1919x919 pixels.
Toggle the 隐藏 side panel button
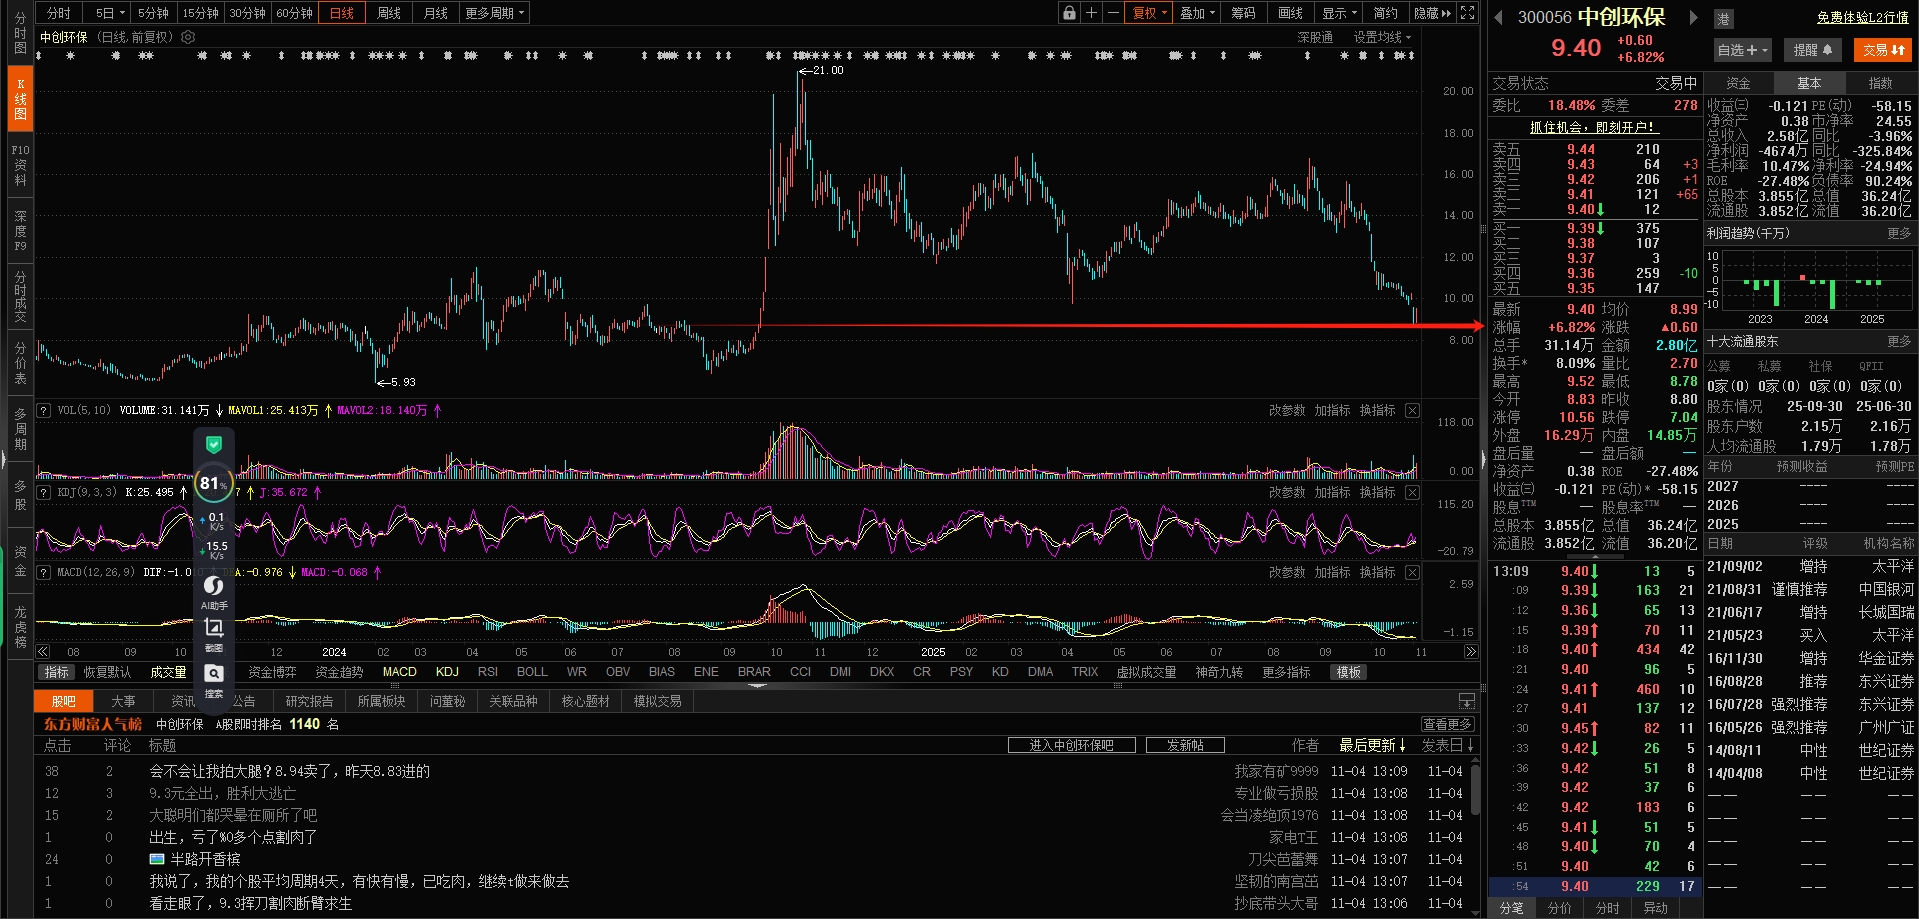coord(1431,13)
